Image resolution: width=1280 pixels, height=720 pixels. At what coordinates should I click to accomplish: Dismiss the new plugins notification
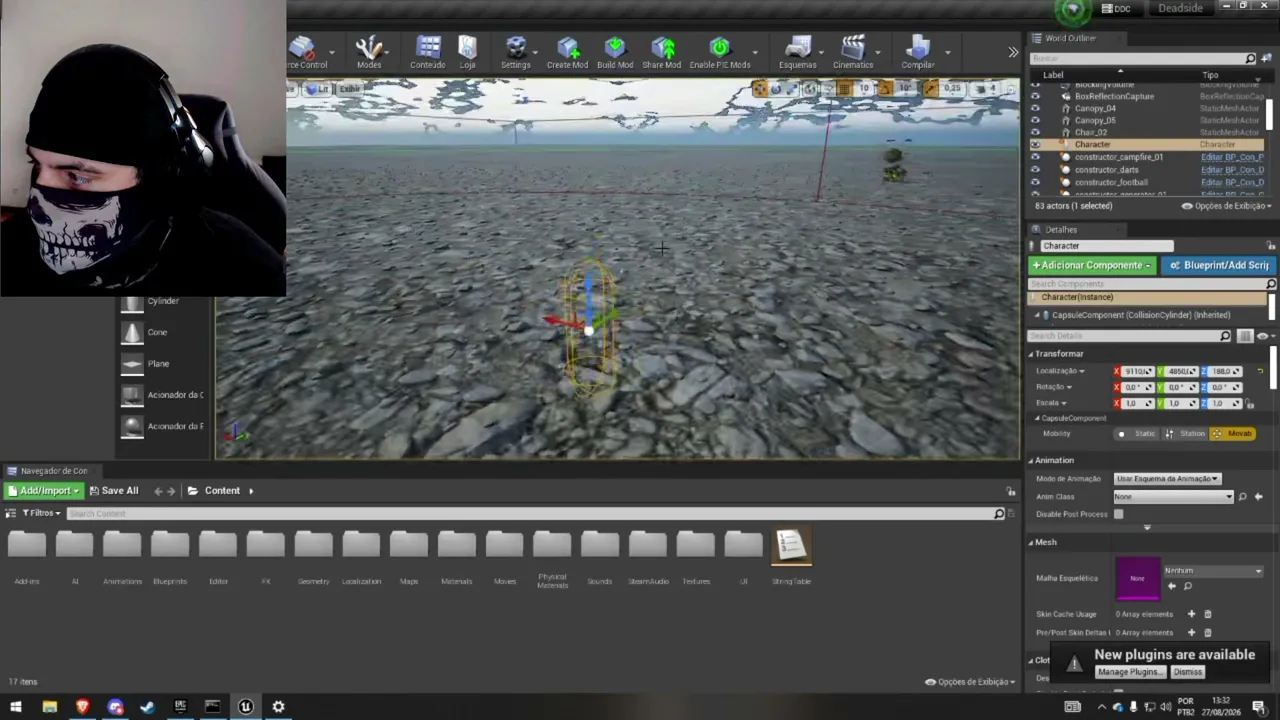(x=1187, y=672)
